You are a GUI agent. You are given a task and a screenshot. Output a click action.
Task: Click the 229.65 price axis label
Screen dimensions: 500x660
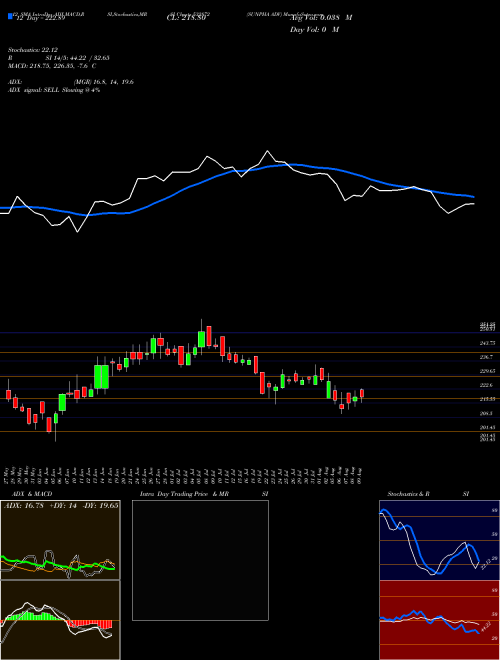click(487, 371)
